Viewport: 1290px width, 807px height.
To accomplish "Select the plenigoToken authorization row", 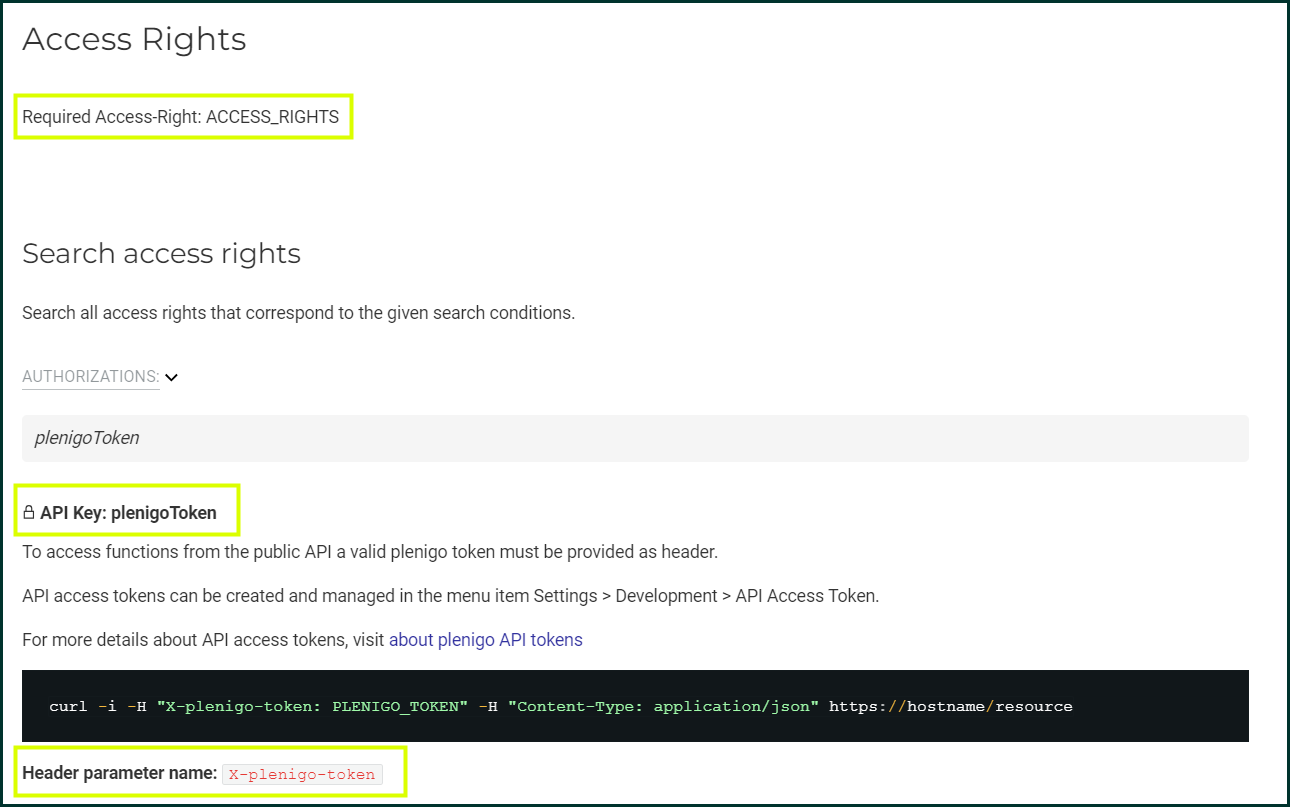I will click(635, 438).
